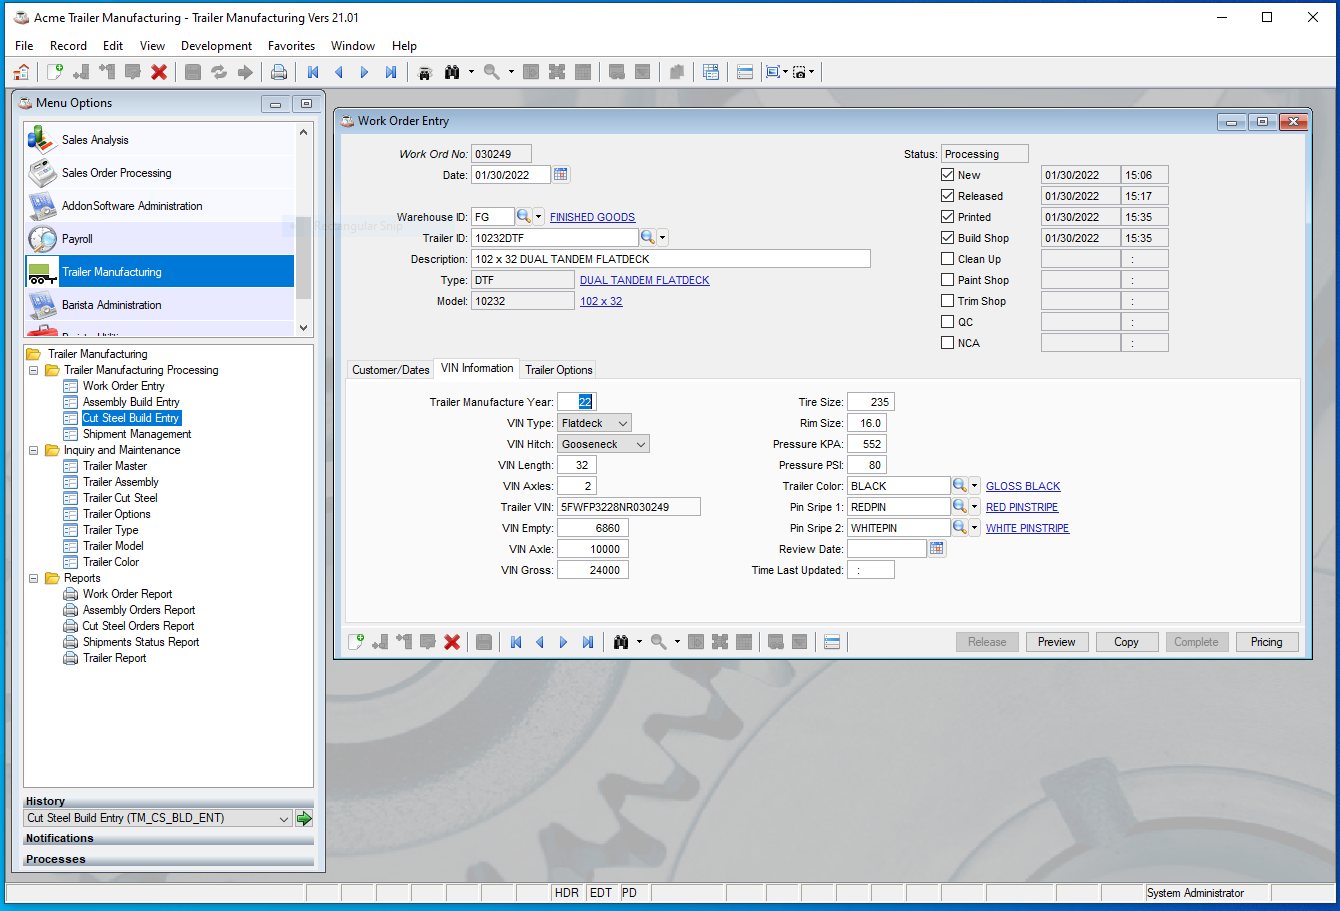Image resolution: width=1340 pixels, height=911 pixels.
Task: Go to last record using main toolbar
Action: point(391,72)
